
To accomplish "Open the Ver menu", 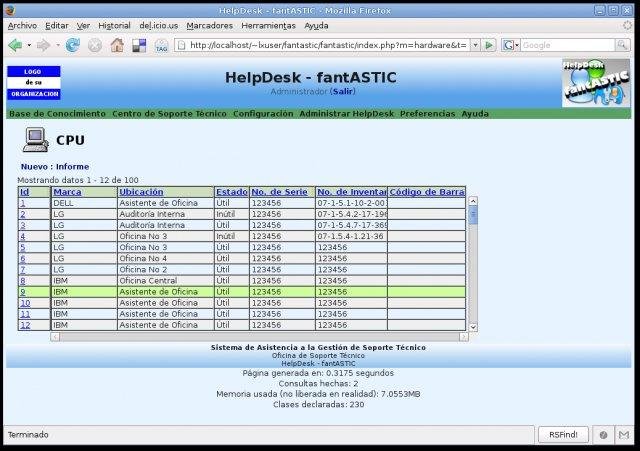I will click(x=83, y=26).
